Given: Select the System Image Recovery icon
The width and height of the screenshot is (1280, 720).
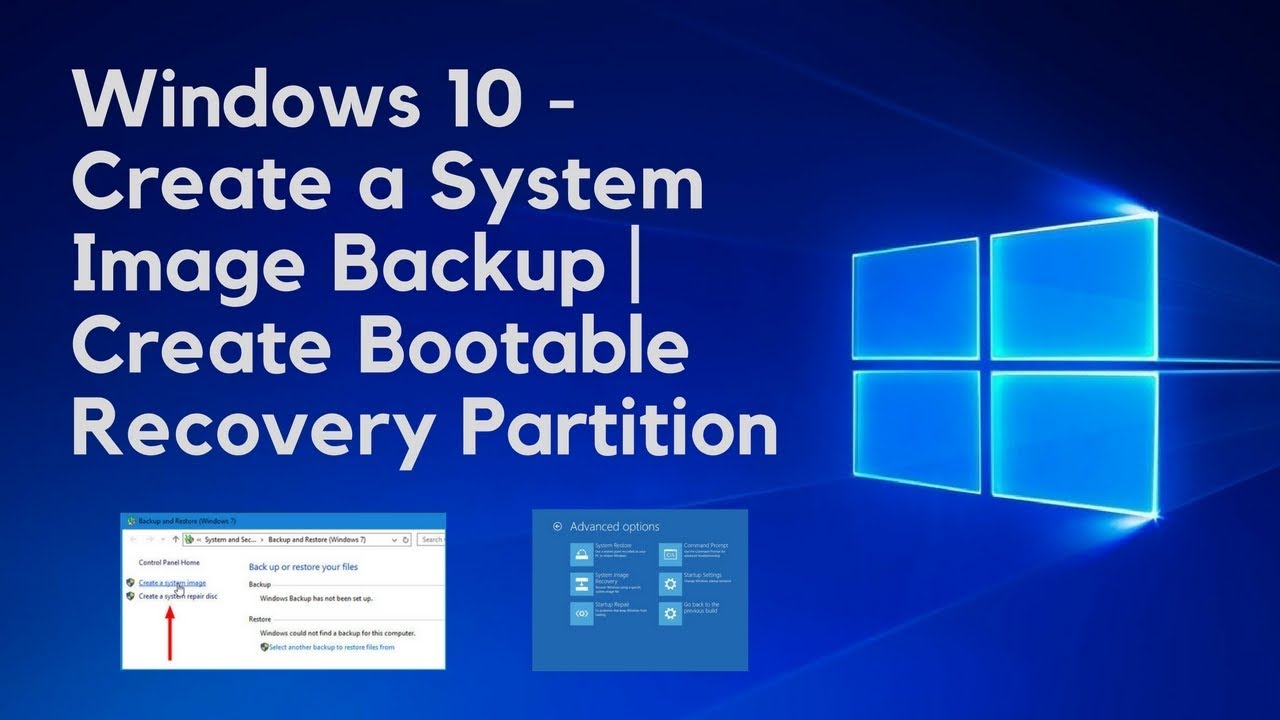Looking at the screenshot, I should click(x=582, y=584).
